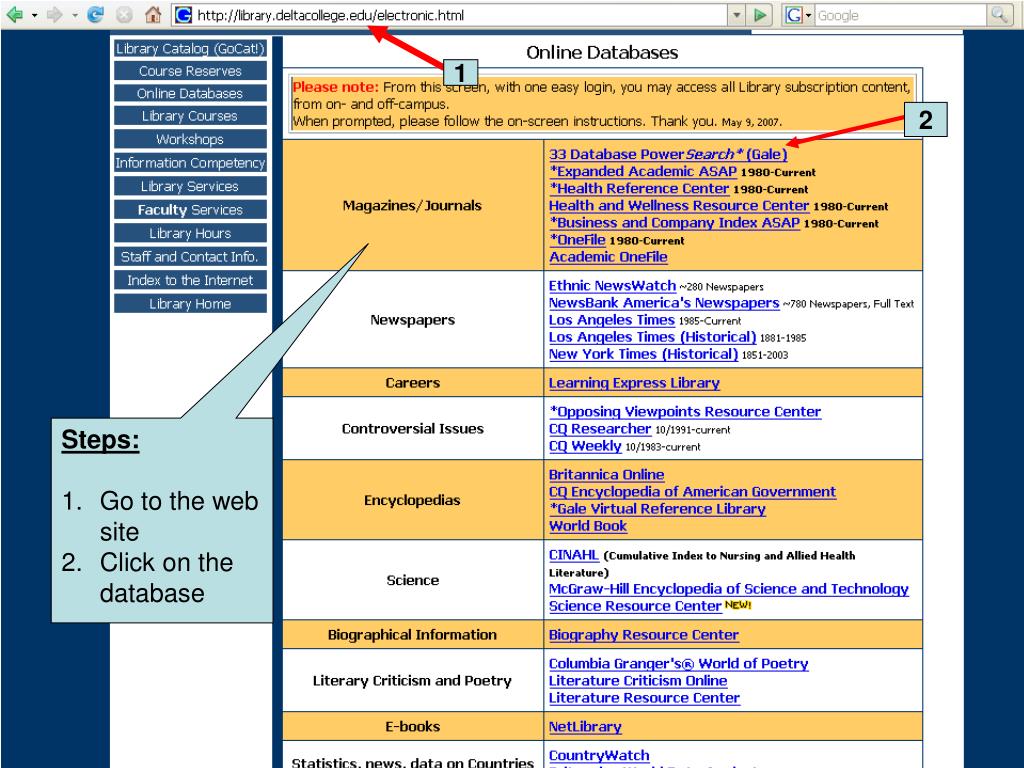Image resolution: width=1024 pixels, height=768 pixels.
Task: Click the search magnifier icon
Action: (999, 15)
